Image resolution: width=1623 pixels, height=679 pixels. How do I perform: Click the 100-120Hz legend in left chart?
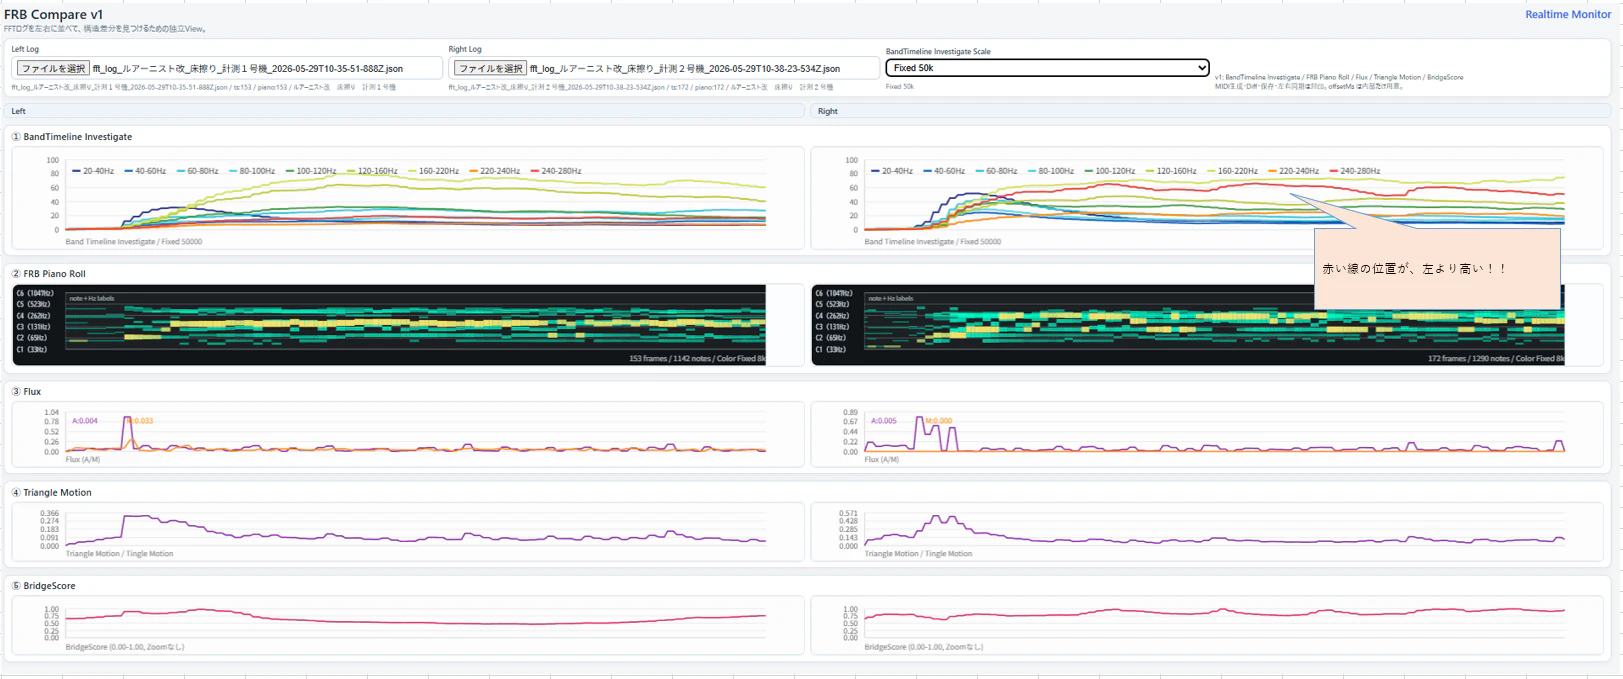pyautogui.click(x=311, y=171)
